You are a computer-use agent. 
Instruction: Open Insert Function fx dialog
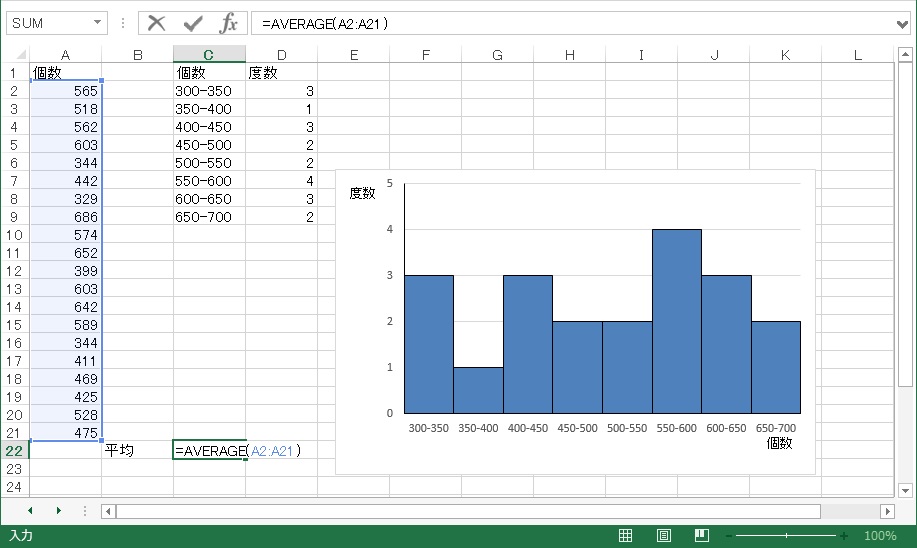click(x=229, y=23)
